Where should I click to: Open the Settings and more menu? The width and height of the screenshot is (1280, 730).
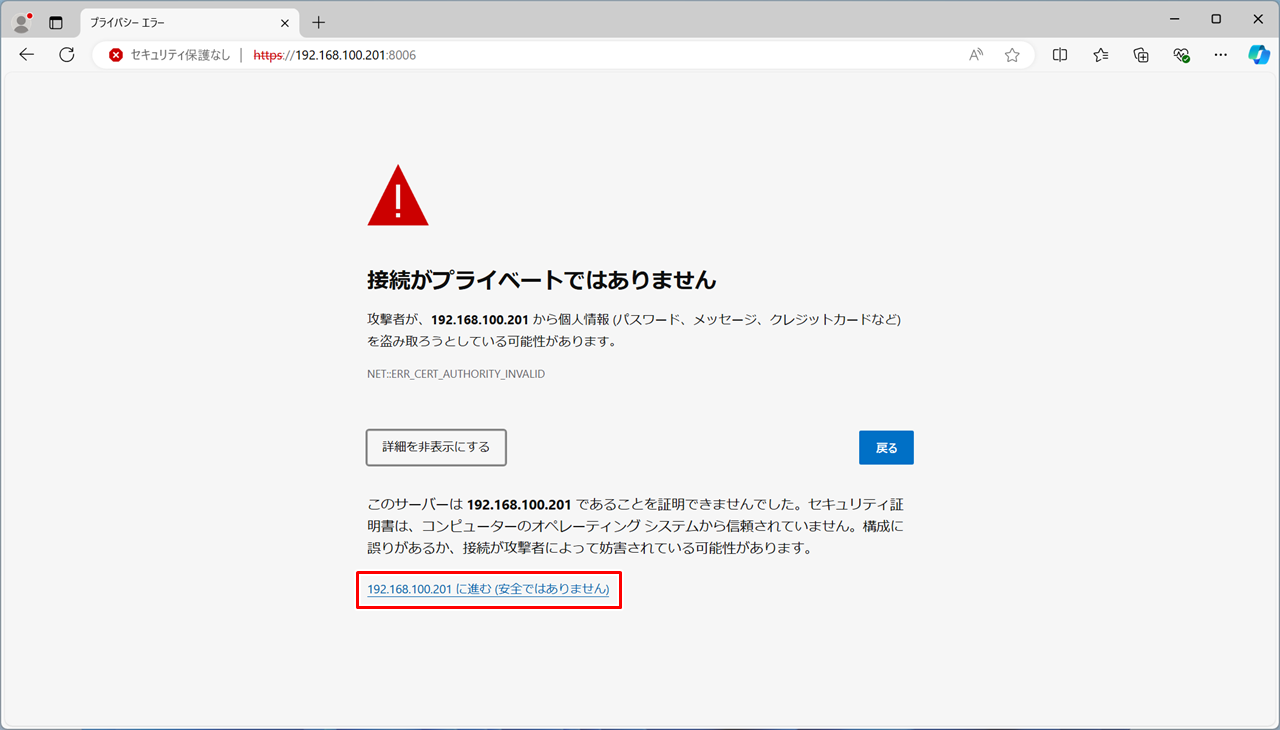point(1219,55)
